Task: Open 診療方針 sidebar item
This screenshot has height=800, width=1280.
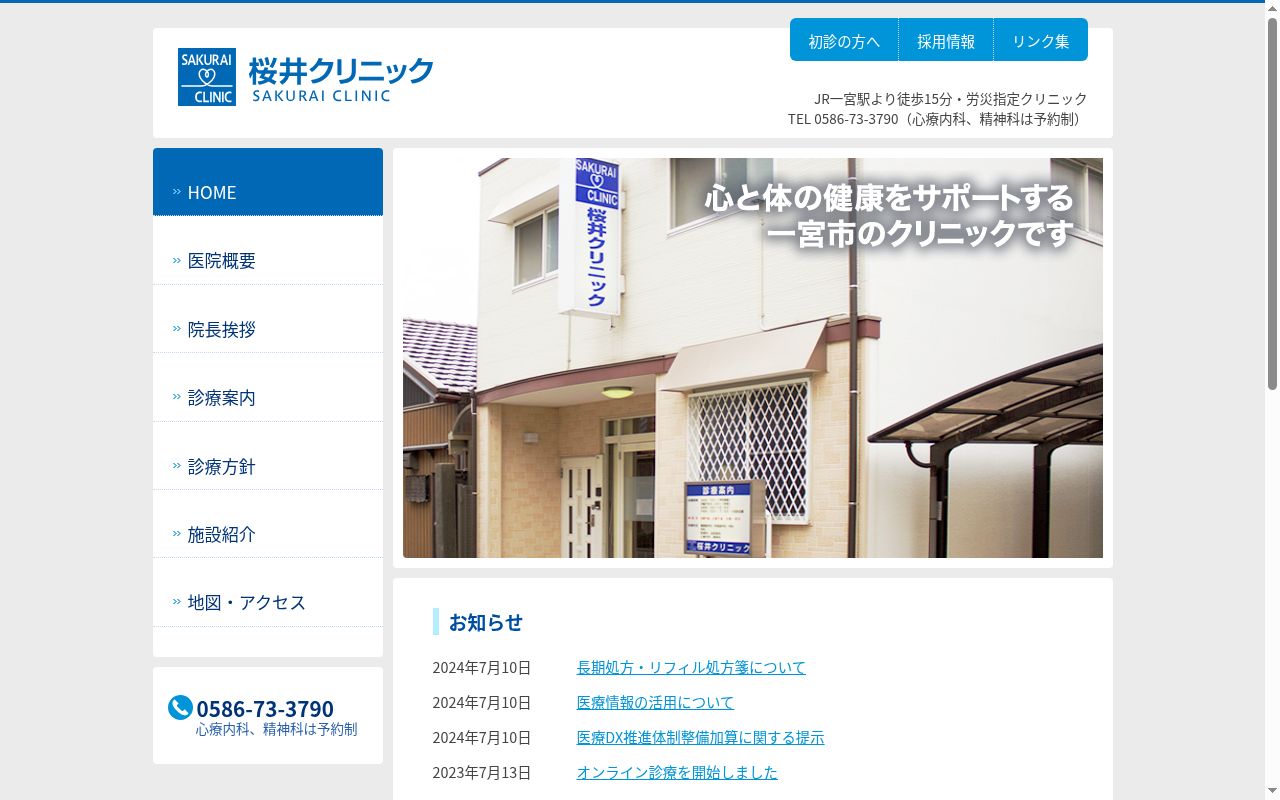Action: click(x=268, y=456)
